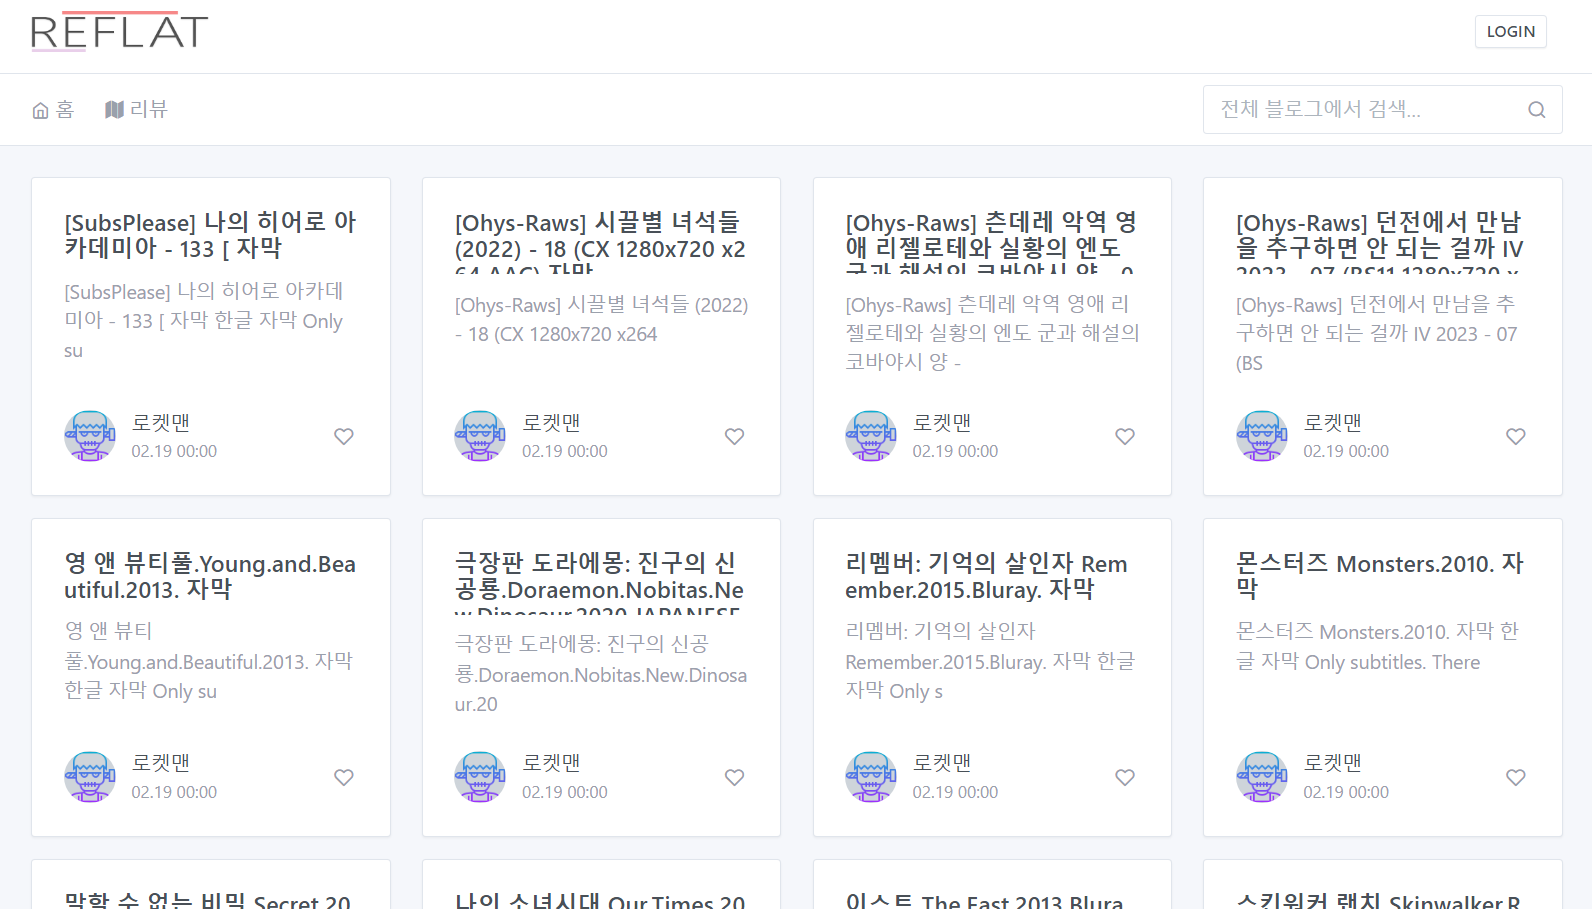This screenshot has height=909, width=1592.
Task: Click author name 로켓맨 on 나의 히어로 card
Action: (161, 423)
